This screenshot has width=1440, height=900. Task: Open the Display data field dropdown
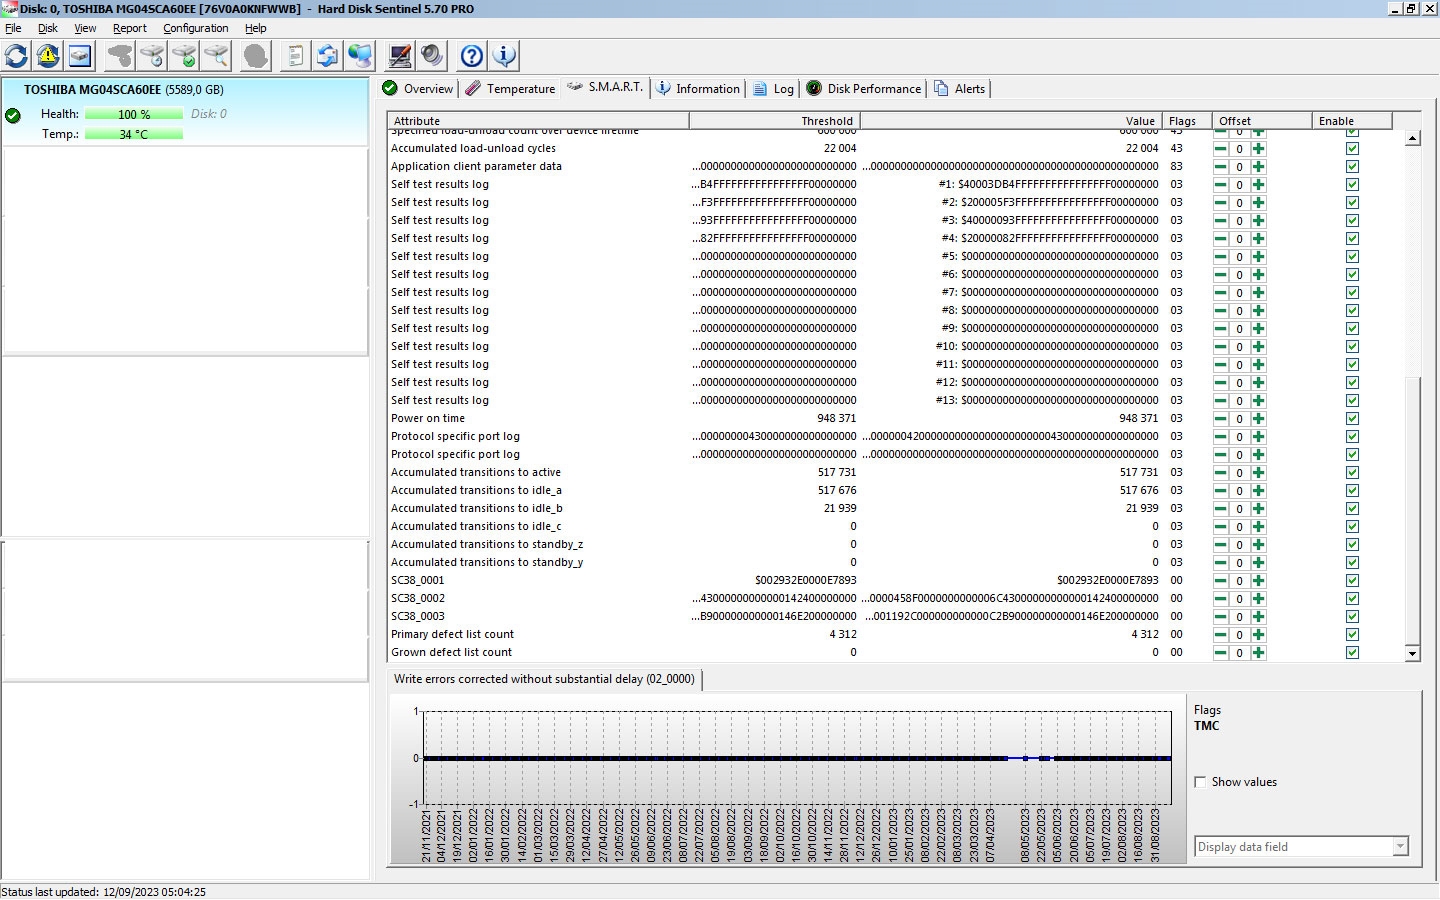coord(1400,847)
